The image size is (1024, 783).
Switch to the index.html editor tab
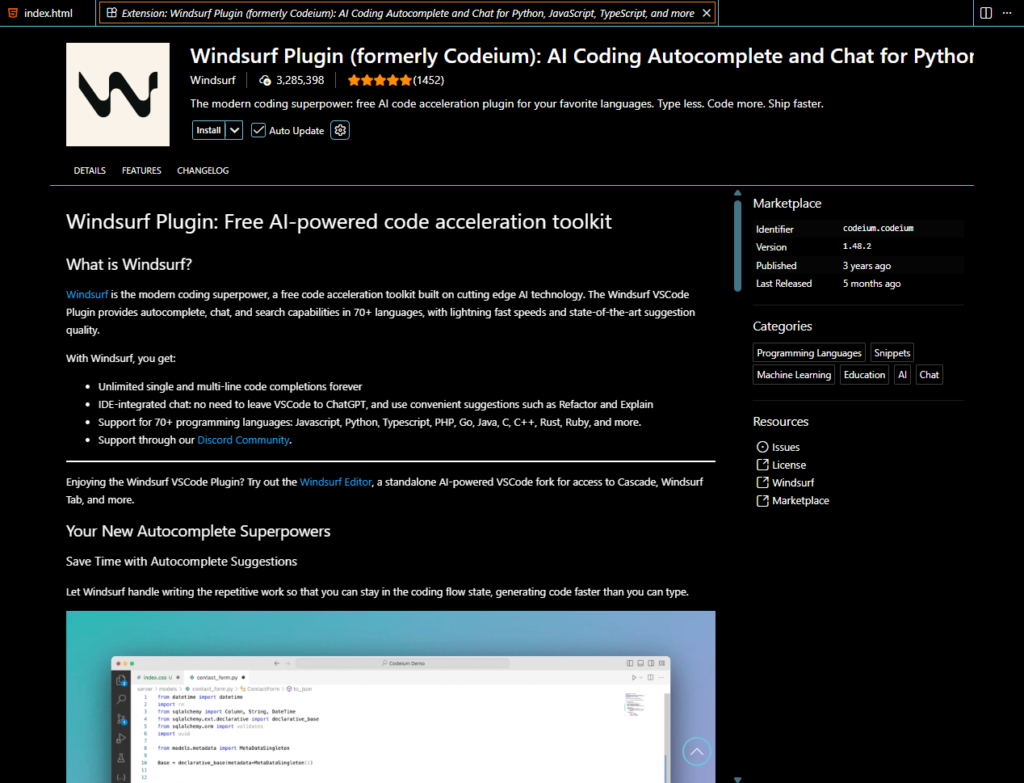click(x=47, y=13)
